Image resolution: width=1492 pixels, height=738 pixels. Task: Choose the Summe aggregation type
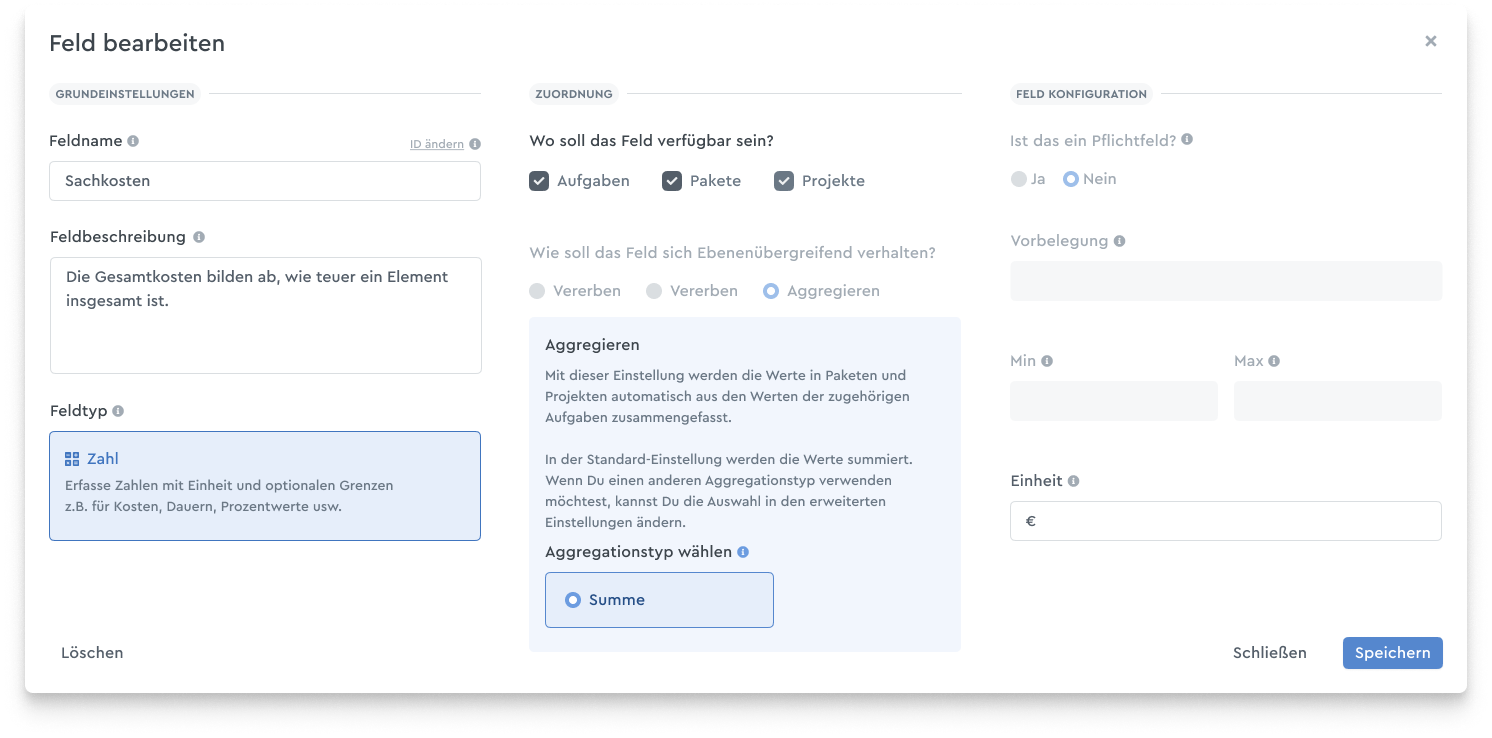[x=659, y=600]
